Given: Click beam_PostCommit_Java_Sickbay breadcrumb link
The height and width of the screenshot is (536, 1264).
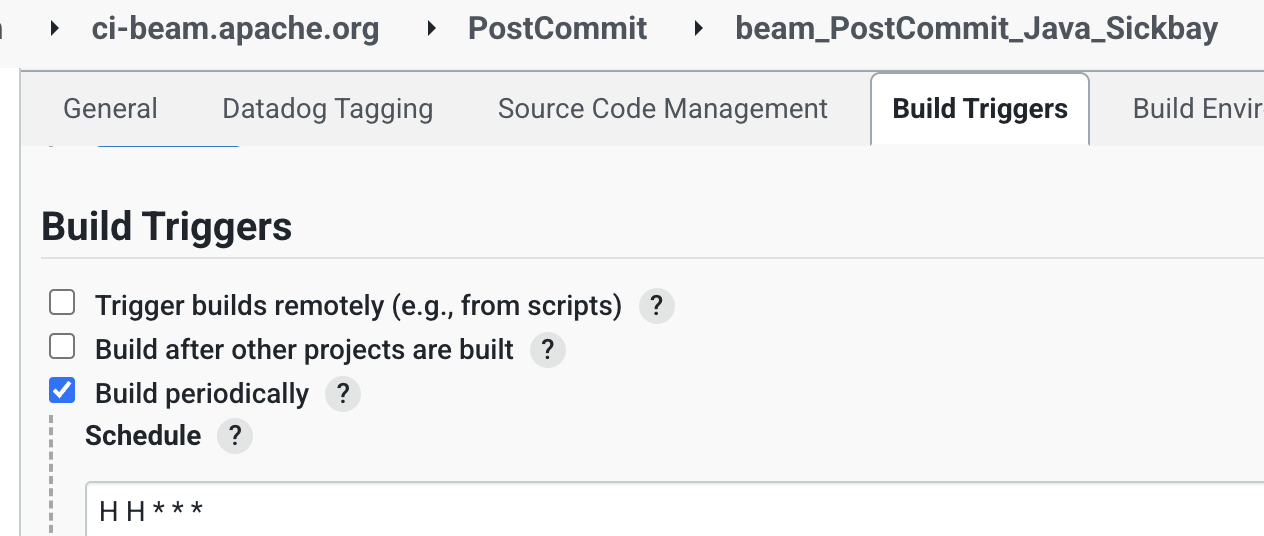Looking at the screenshot, I should [976, 29].
